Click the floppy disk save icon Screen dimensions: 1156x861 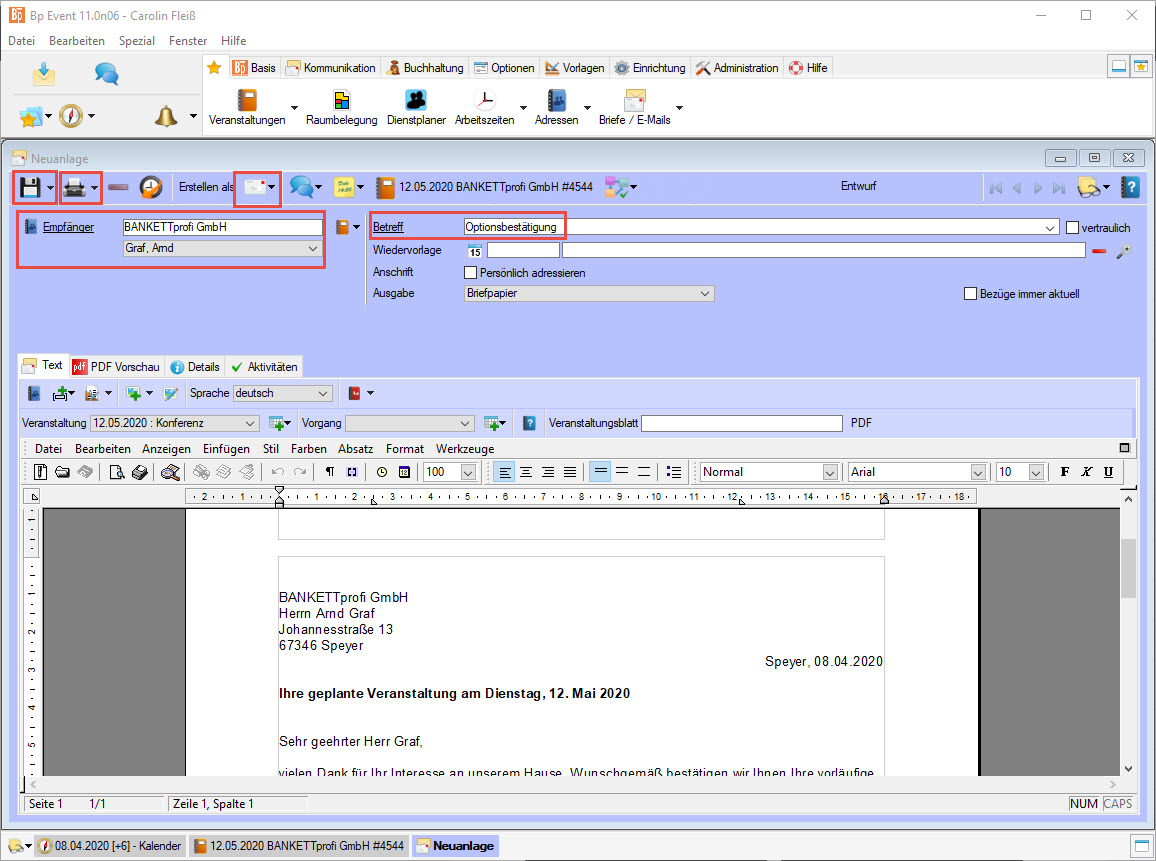click(x=30, y=187)
